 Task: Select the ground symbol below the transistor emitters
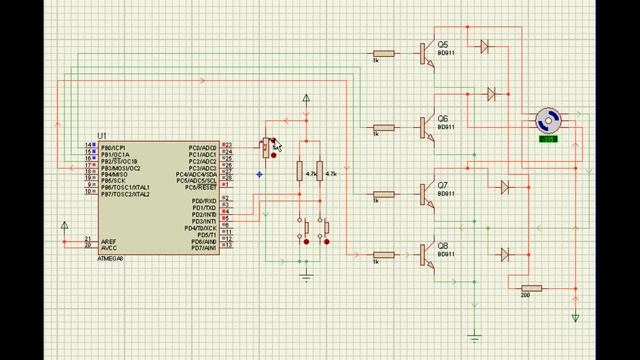click(474, 338)
